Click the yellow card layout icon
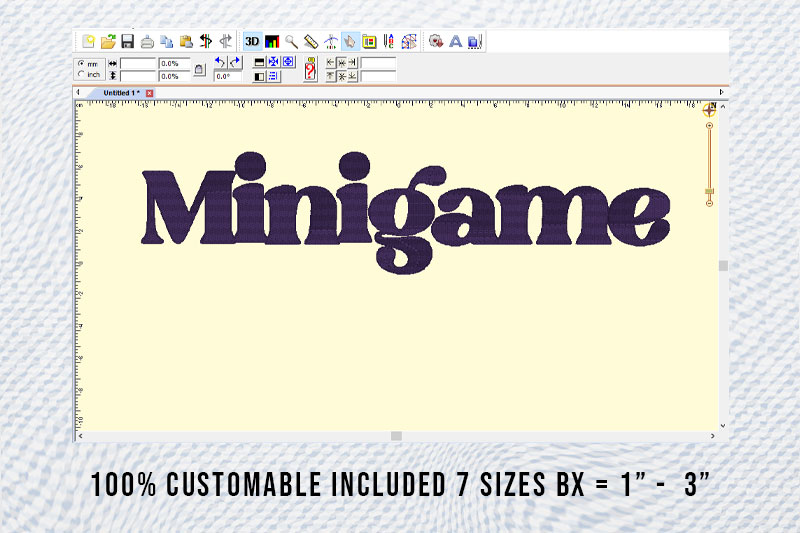 [x=369, y=41]
